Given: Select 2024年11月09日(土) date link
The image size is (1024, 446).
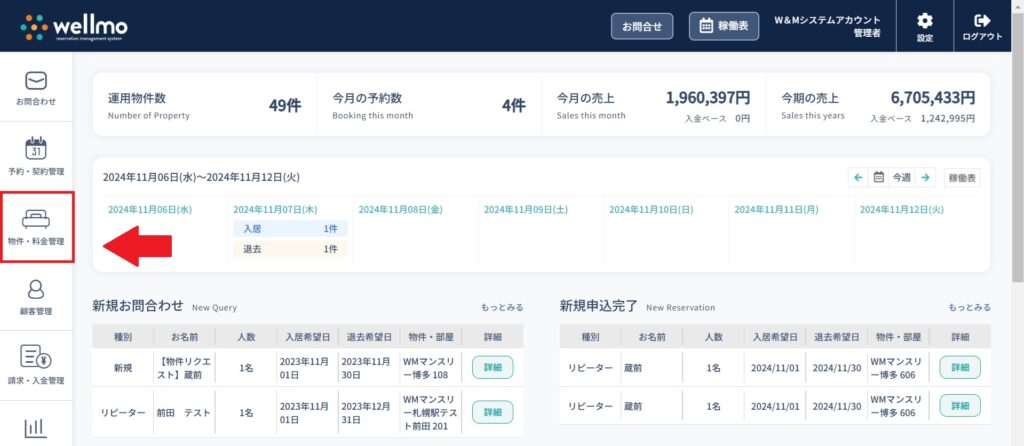Looking at the screenshot, I should [526, 210].
